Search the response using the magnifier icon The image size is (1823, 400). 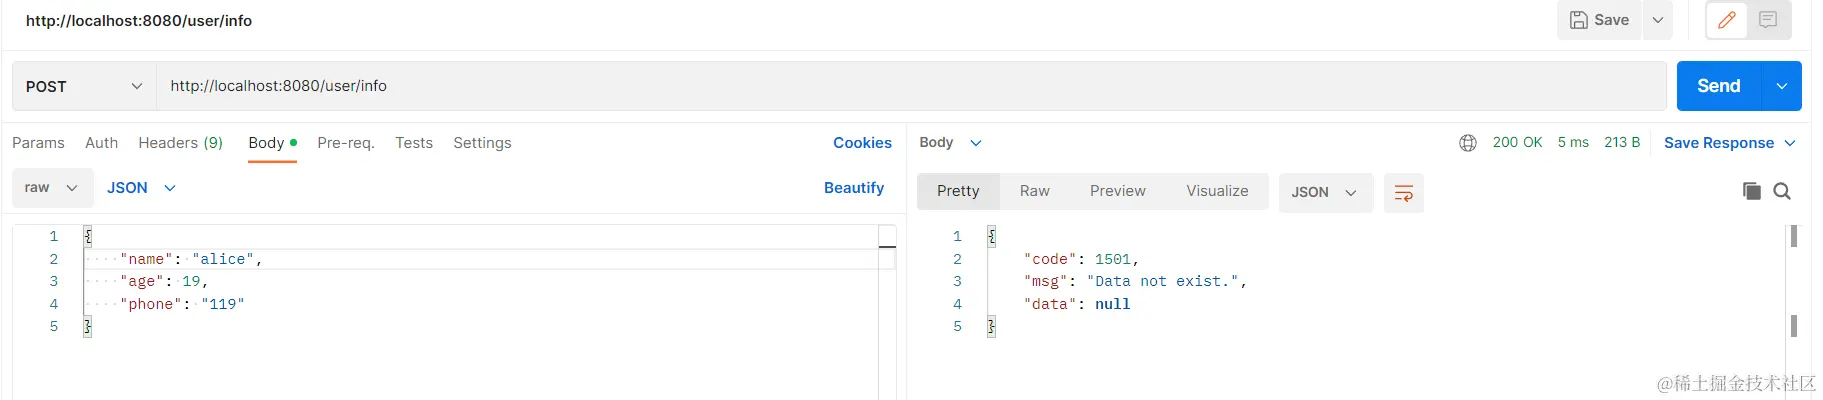click(1782, 191)
